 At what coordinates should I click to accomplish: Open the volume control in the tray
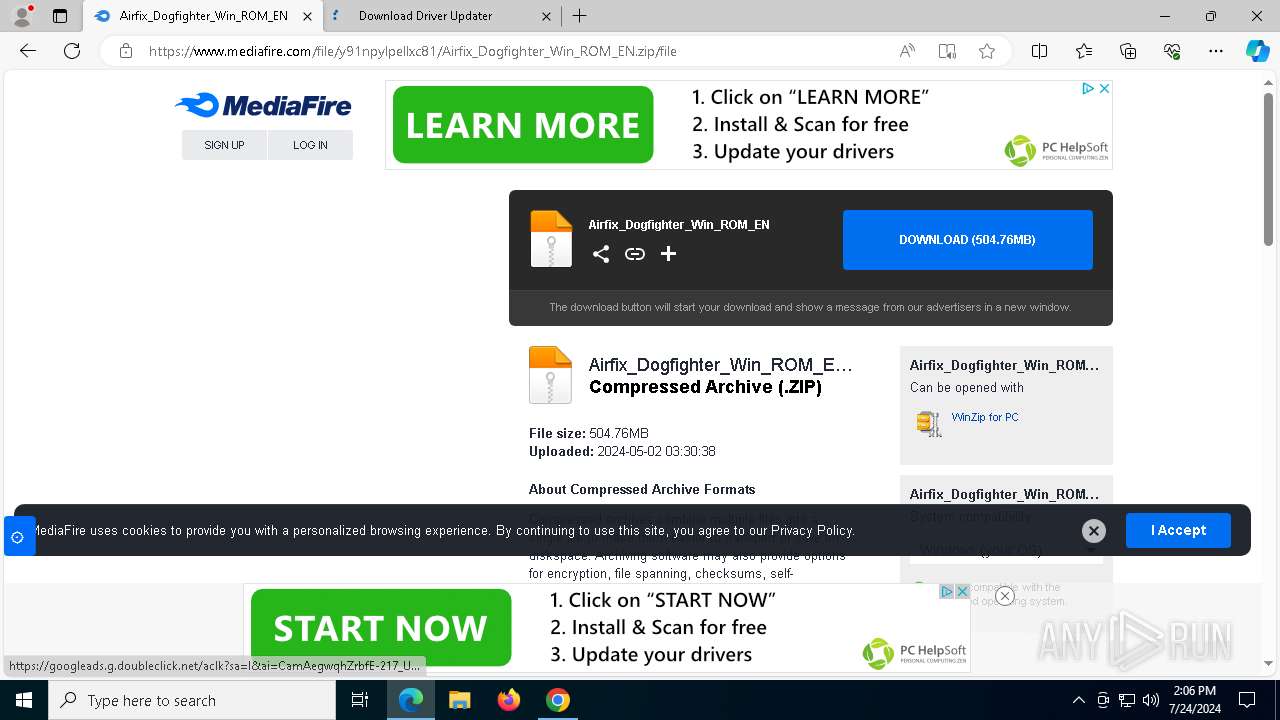point(1151,700)
